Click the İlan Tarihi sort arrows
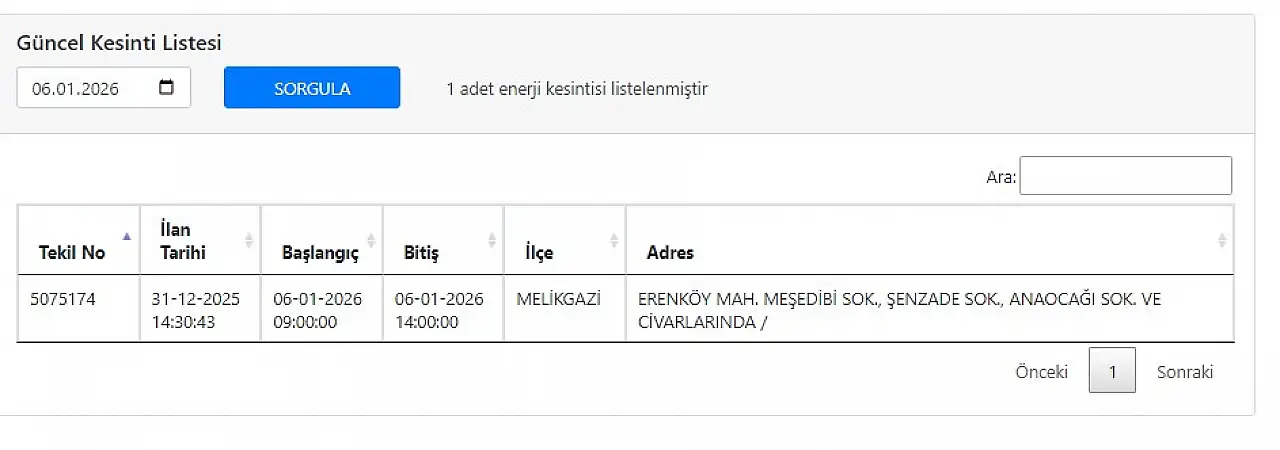 pos(249,240)
